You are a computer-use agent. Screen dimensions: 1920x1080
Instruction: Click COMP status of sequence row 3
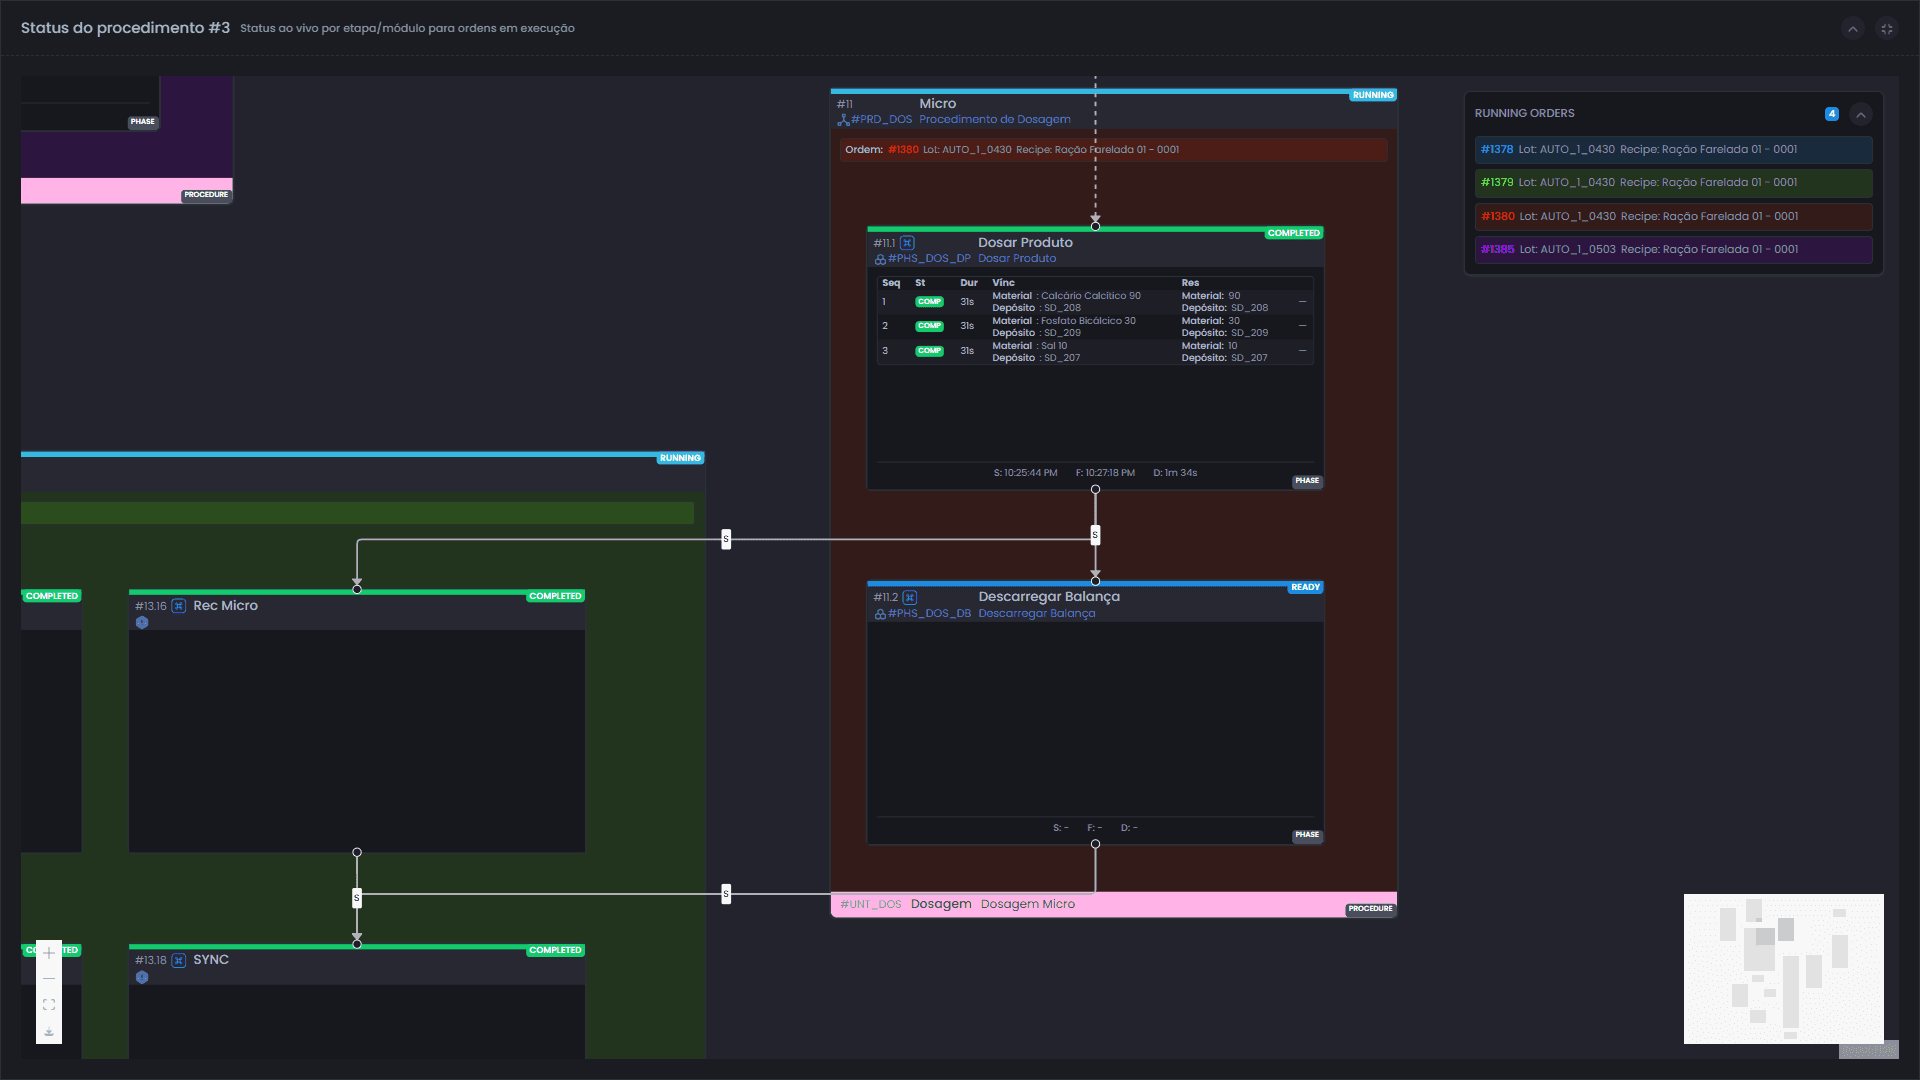tap(929, 351)
